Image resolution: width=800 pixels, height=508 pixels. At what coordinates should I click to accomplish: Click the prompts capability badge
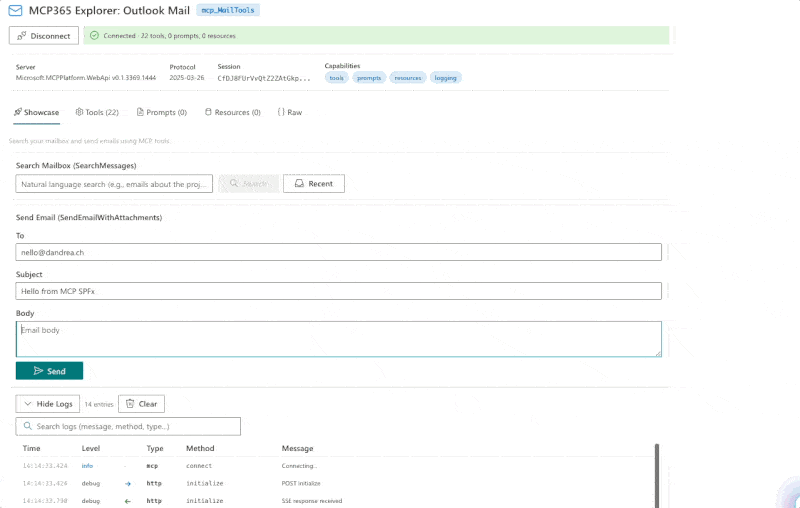coord(369,78)
